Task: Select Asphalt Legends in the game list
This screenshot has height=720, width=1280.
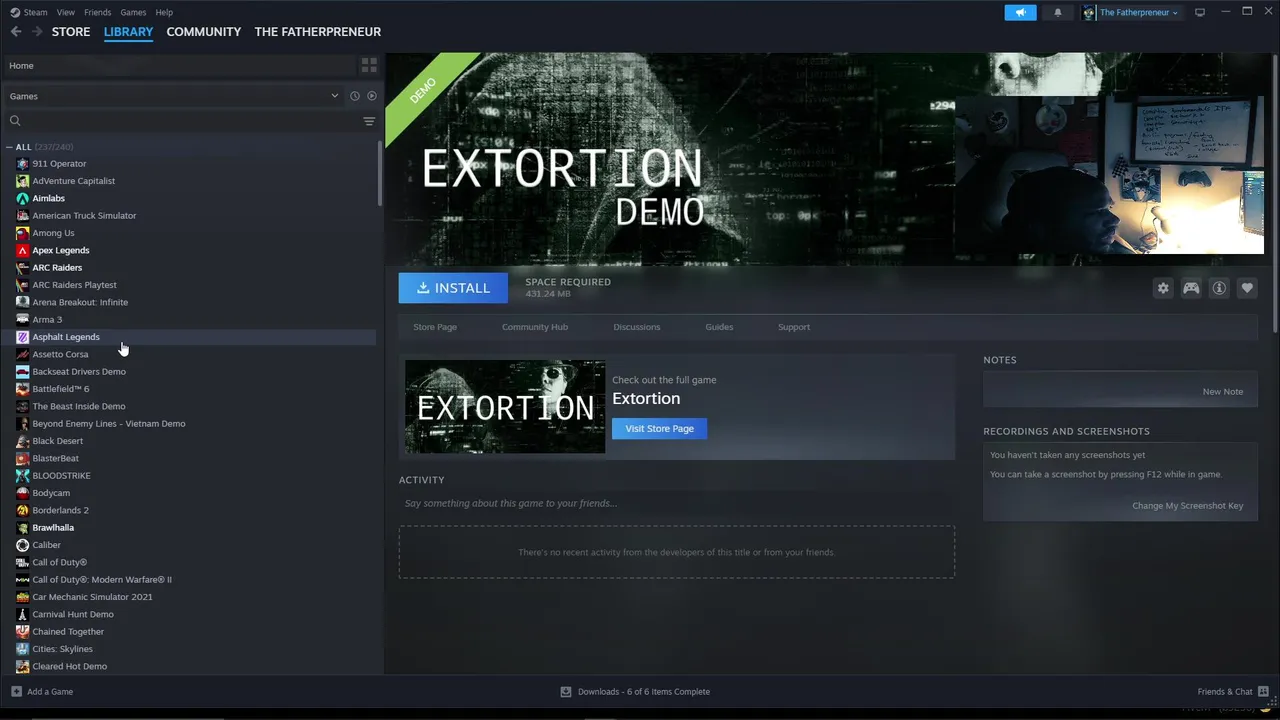Action: tap(188, 337)
